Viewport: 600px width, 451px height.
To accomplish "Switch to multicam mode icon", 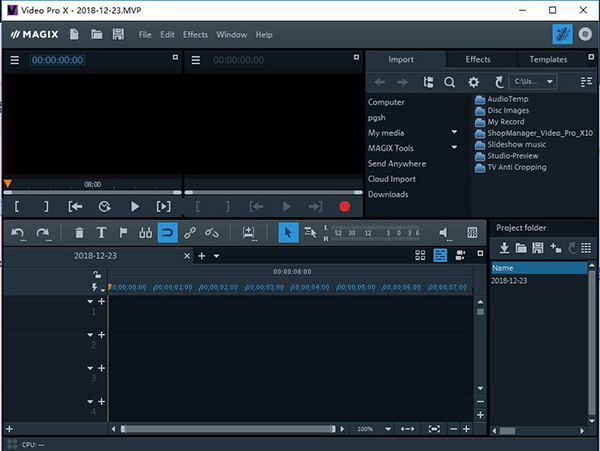I will [460, 255].
